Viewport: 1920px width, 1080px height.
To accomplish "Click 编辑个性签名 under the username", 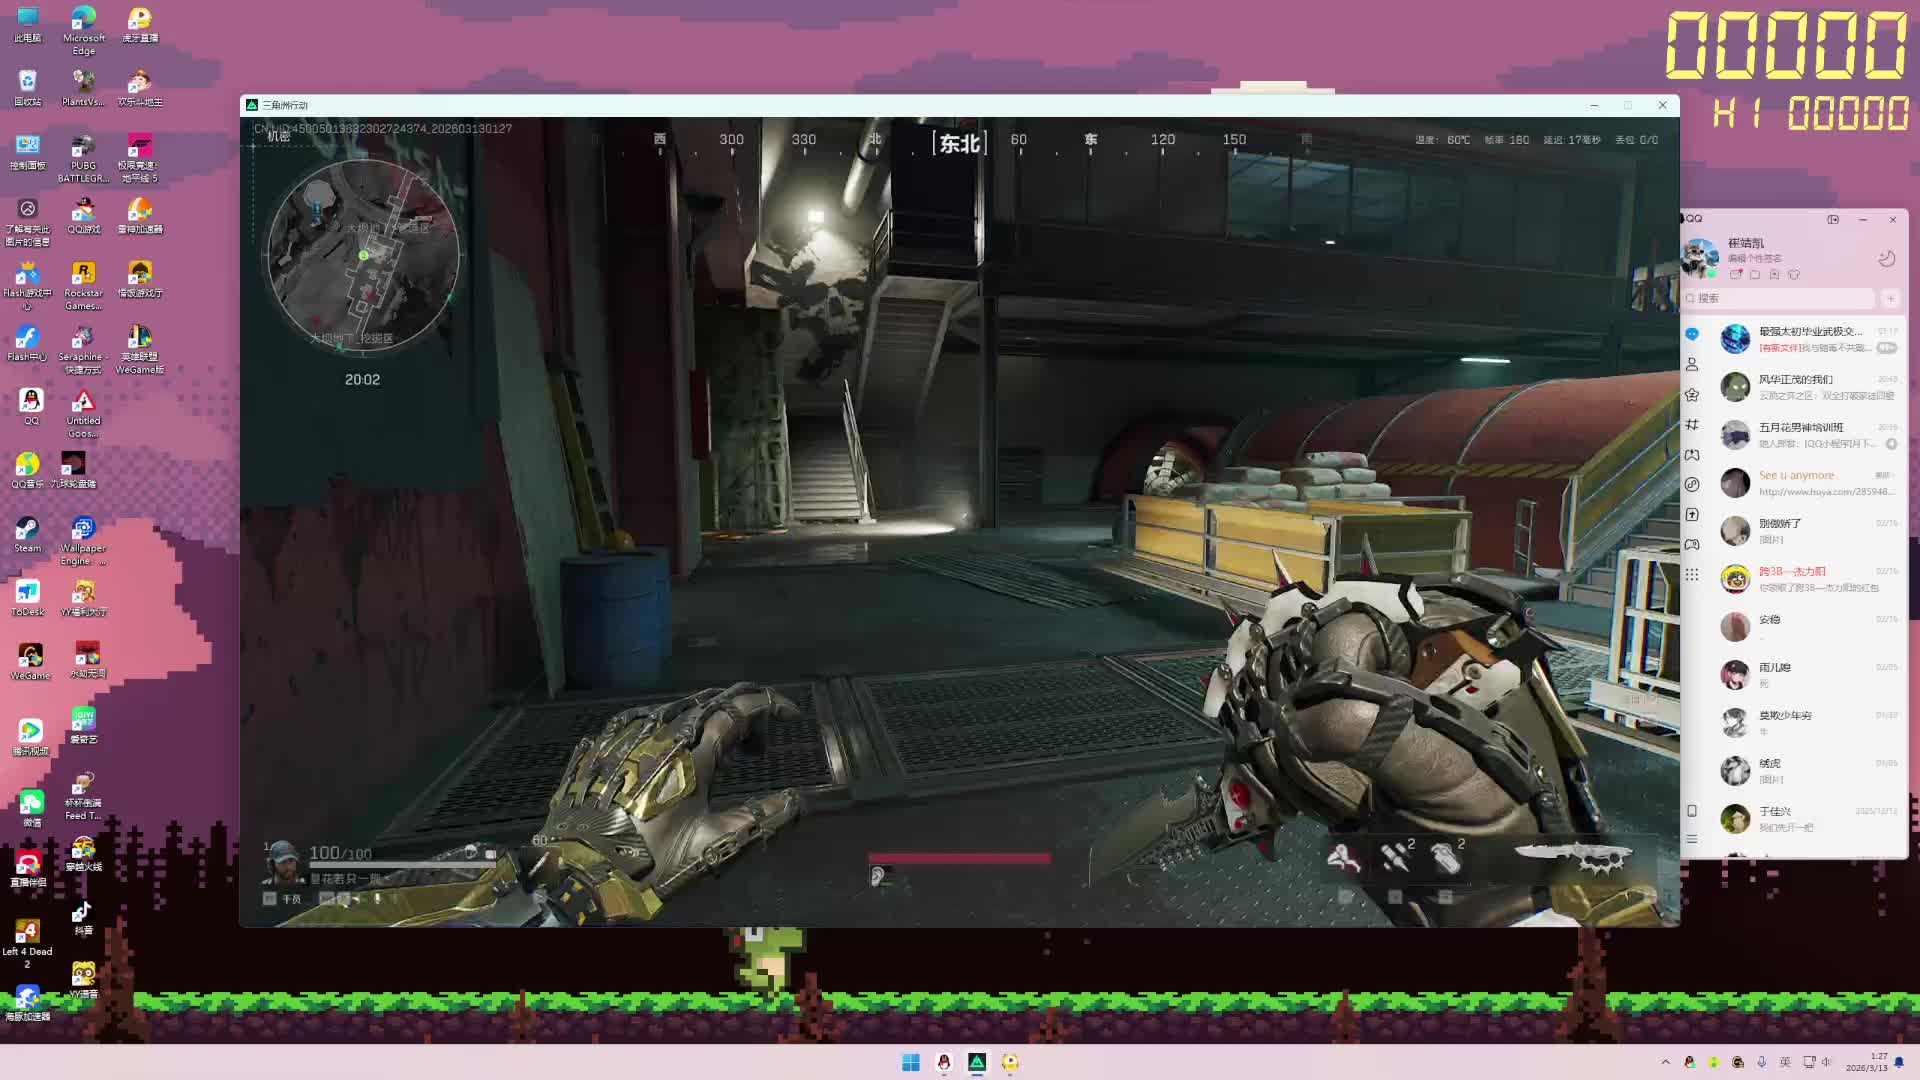I will coord(1755,258).
